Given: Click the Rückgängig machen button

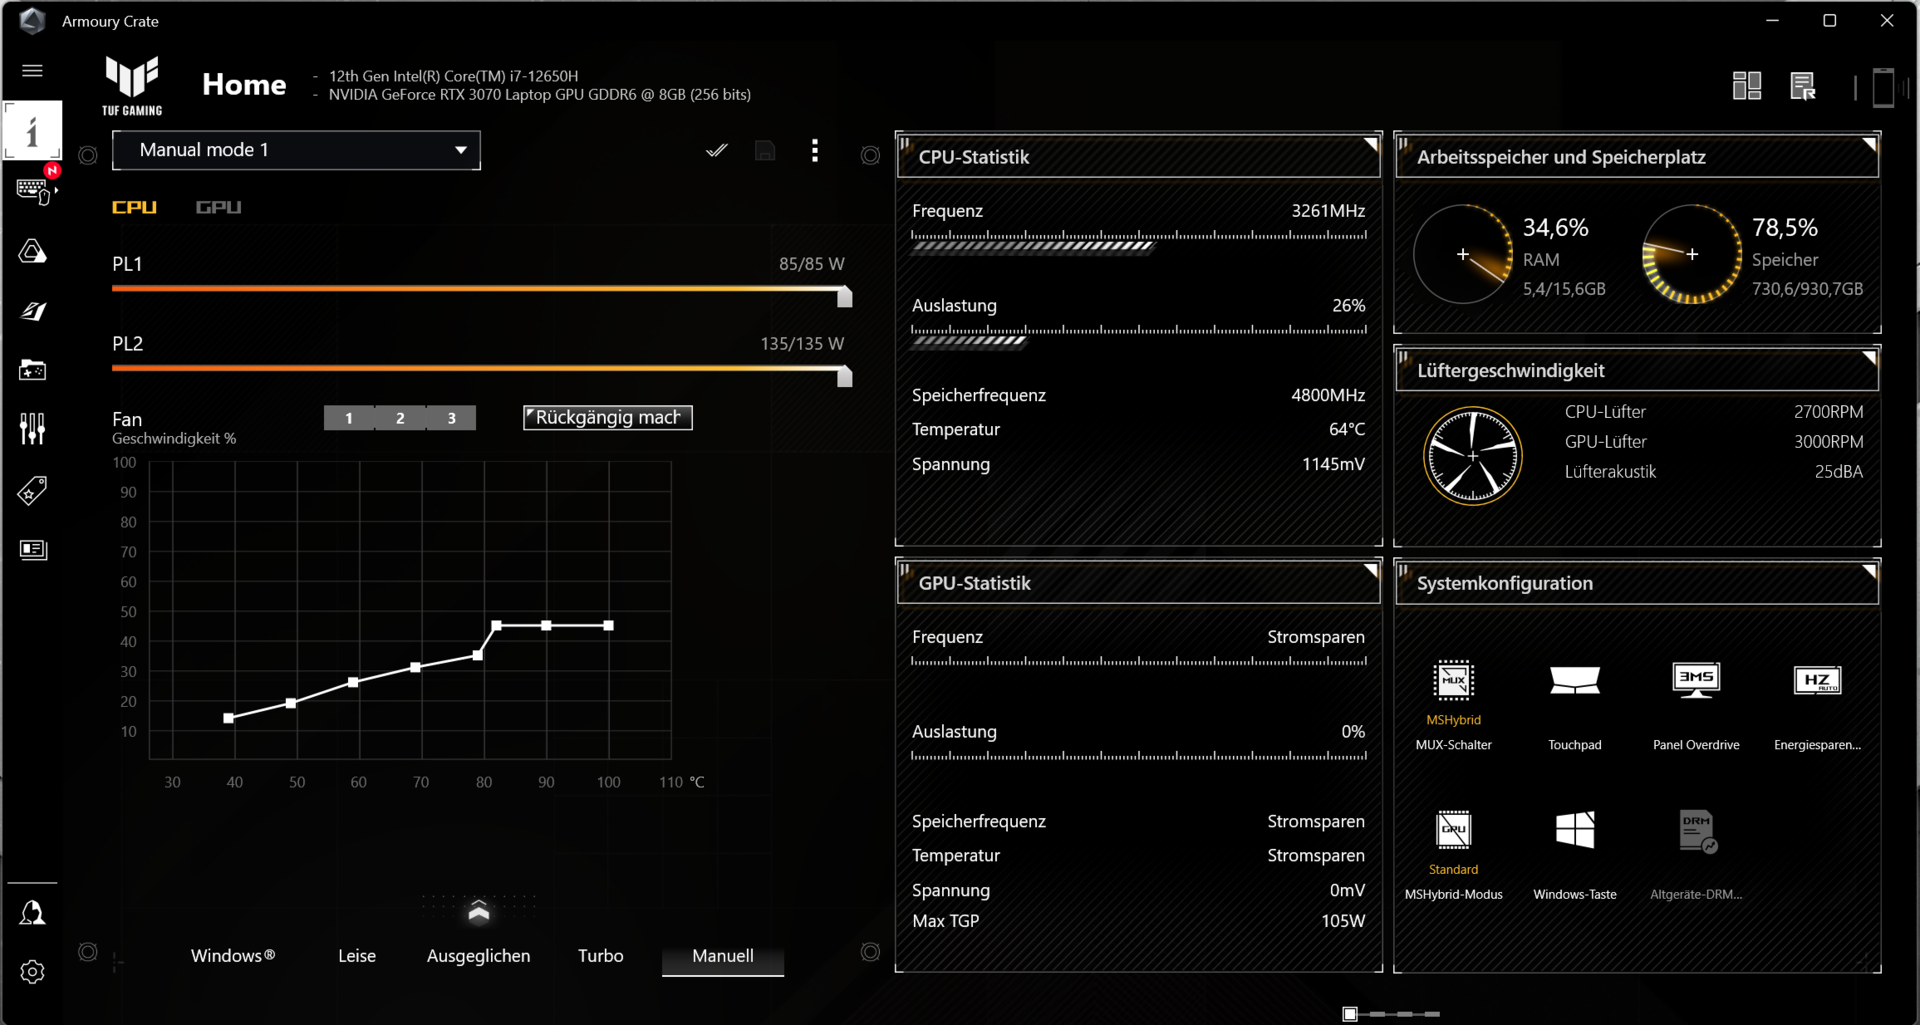Looking at the screenshot, I should [x=608, y=418].
